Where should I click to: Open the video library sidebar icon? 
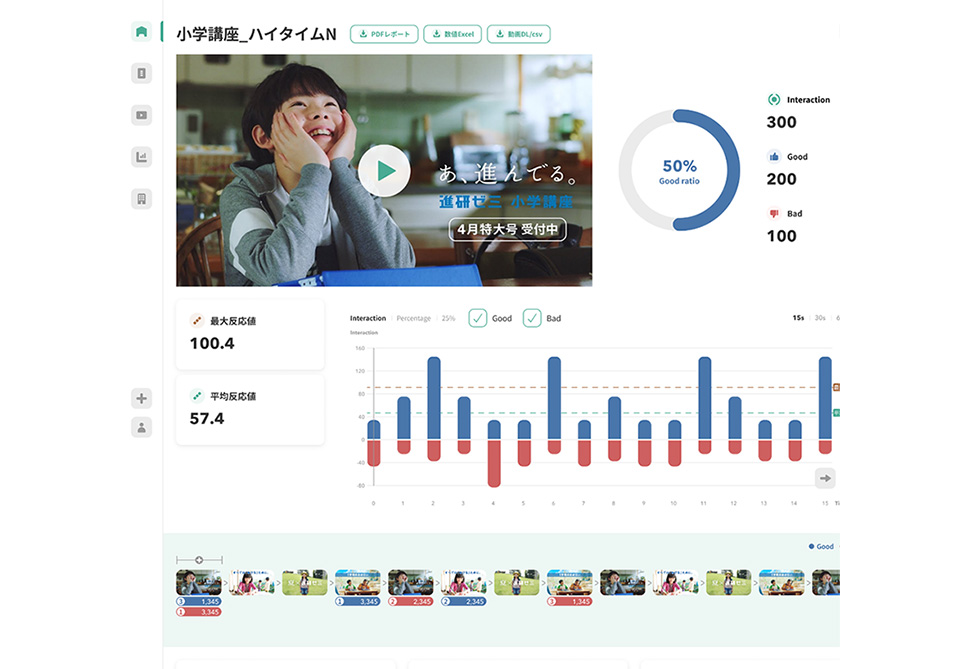141,115
